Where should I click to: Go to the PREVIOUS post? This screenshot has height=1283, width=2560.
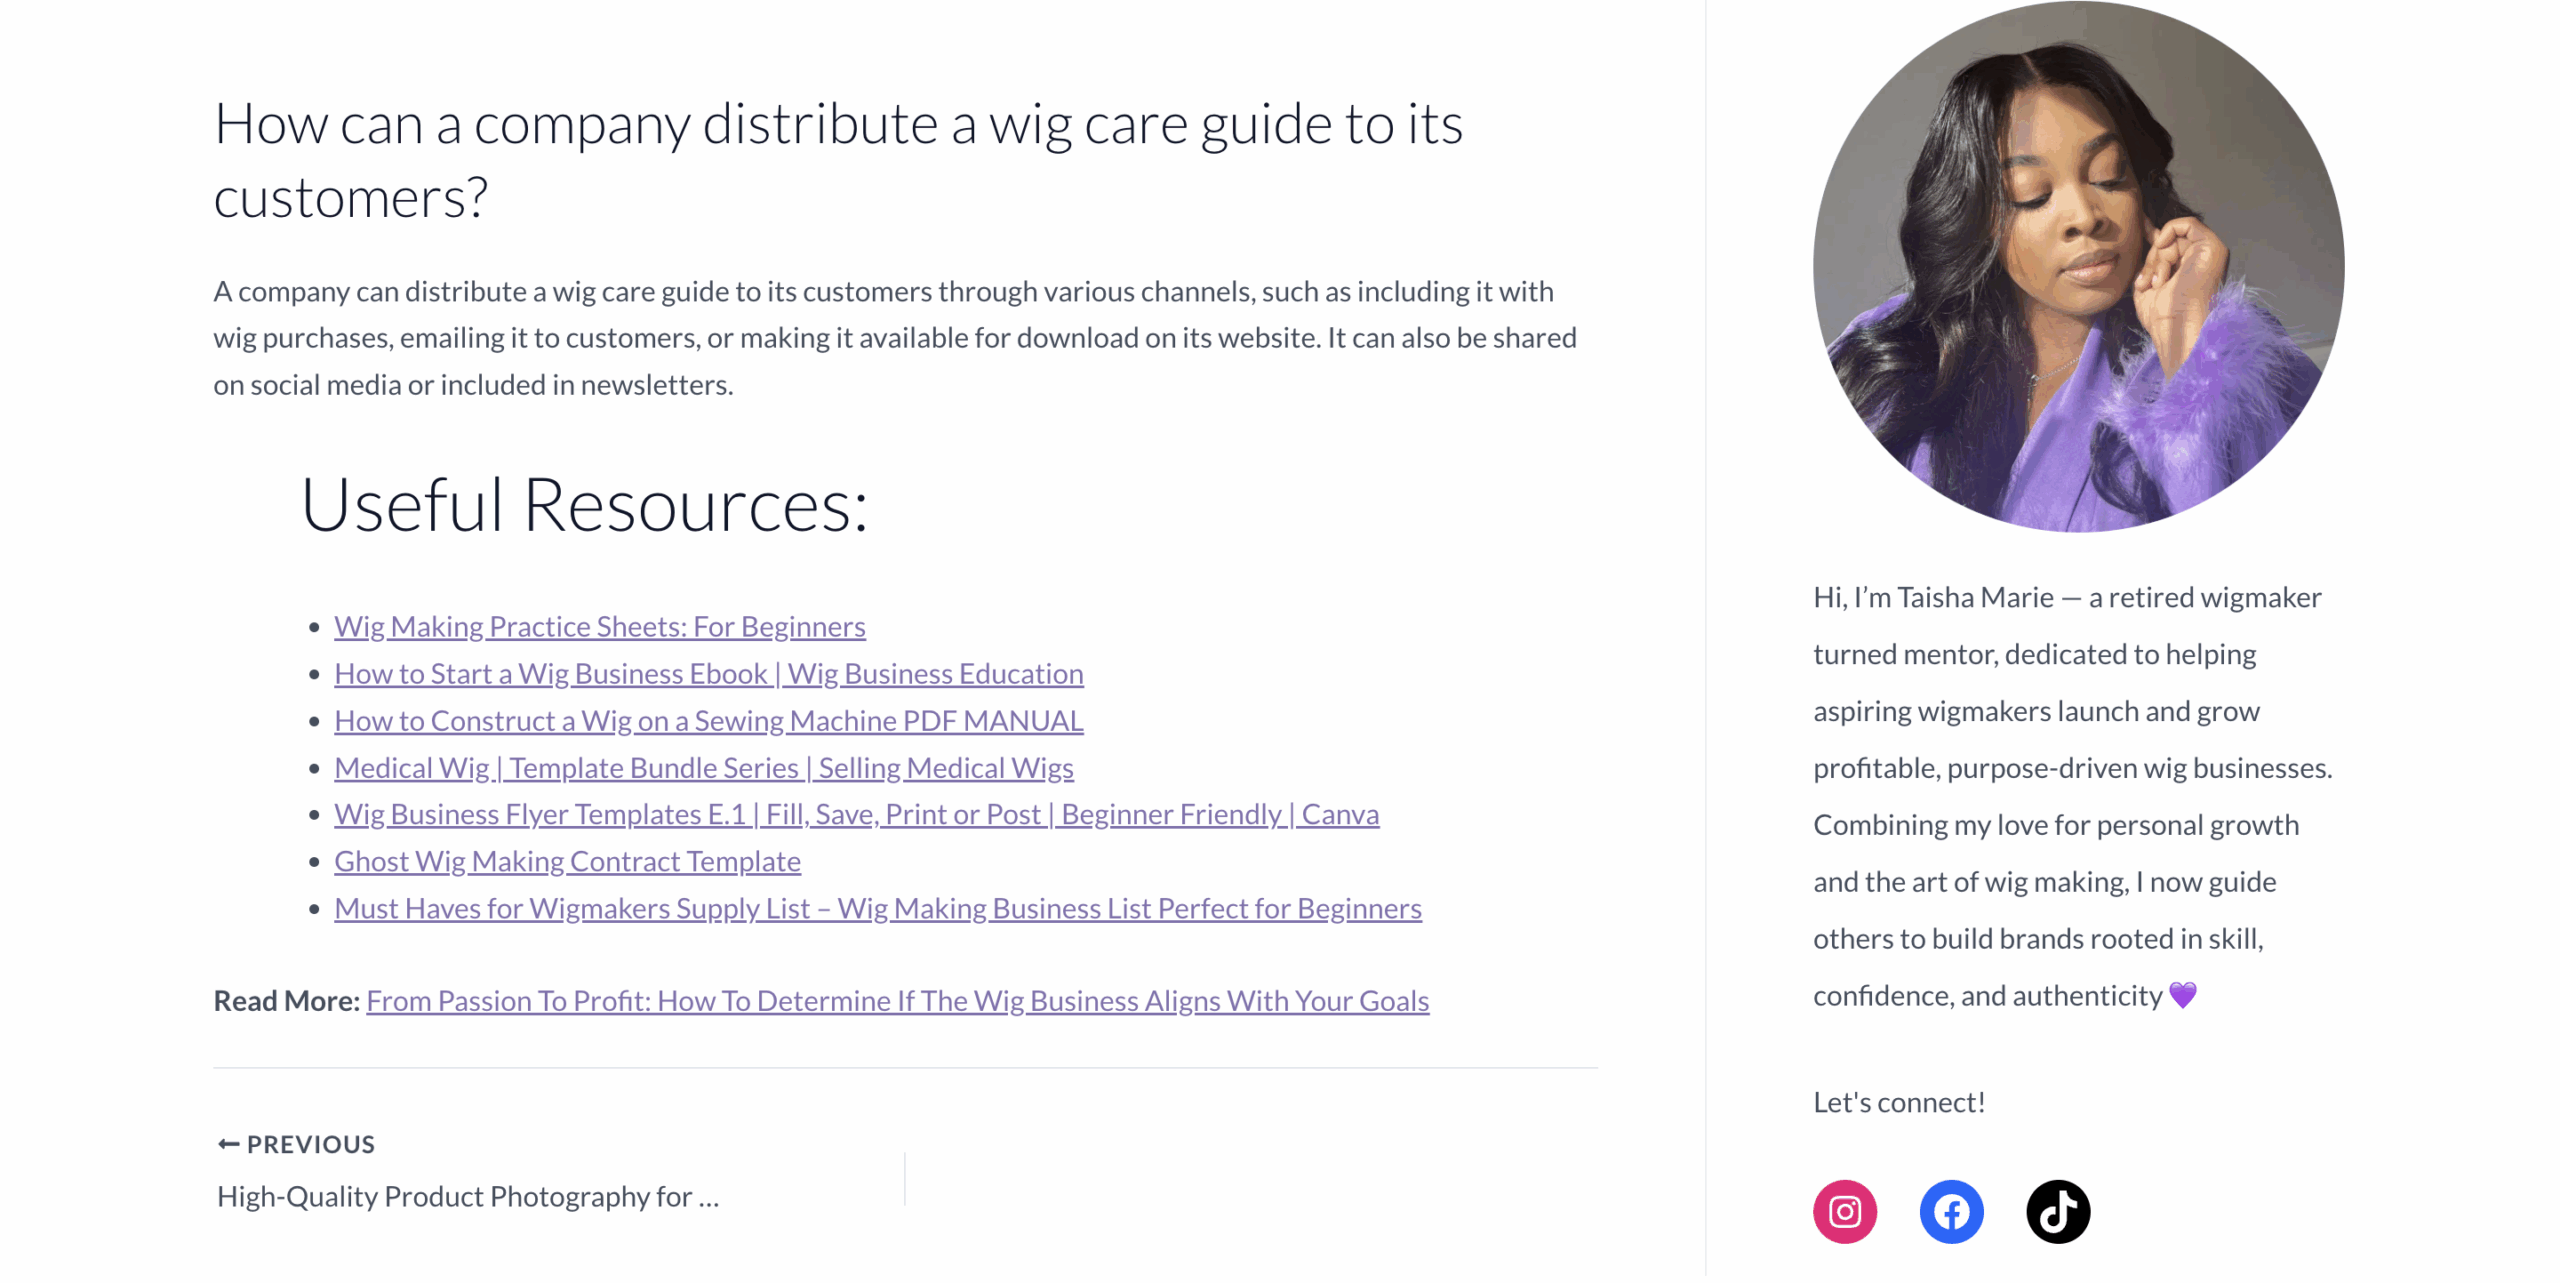310,1144
